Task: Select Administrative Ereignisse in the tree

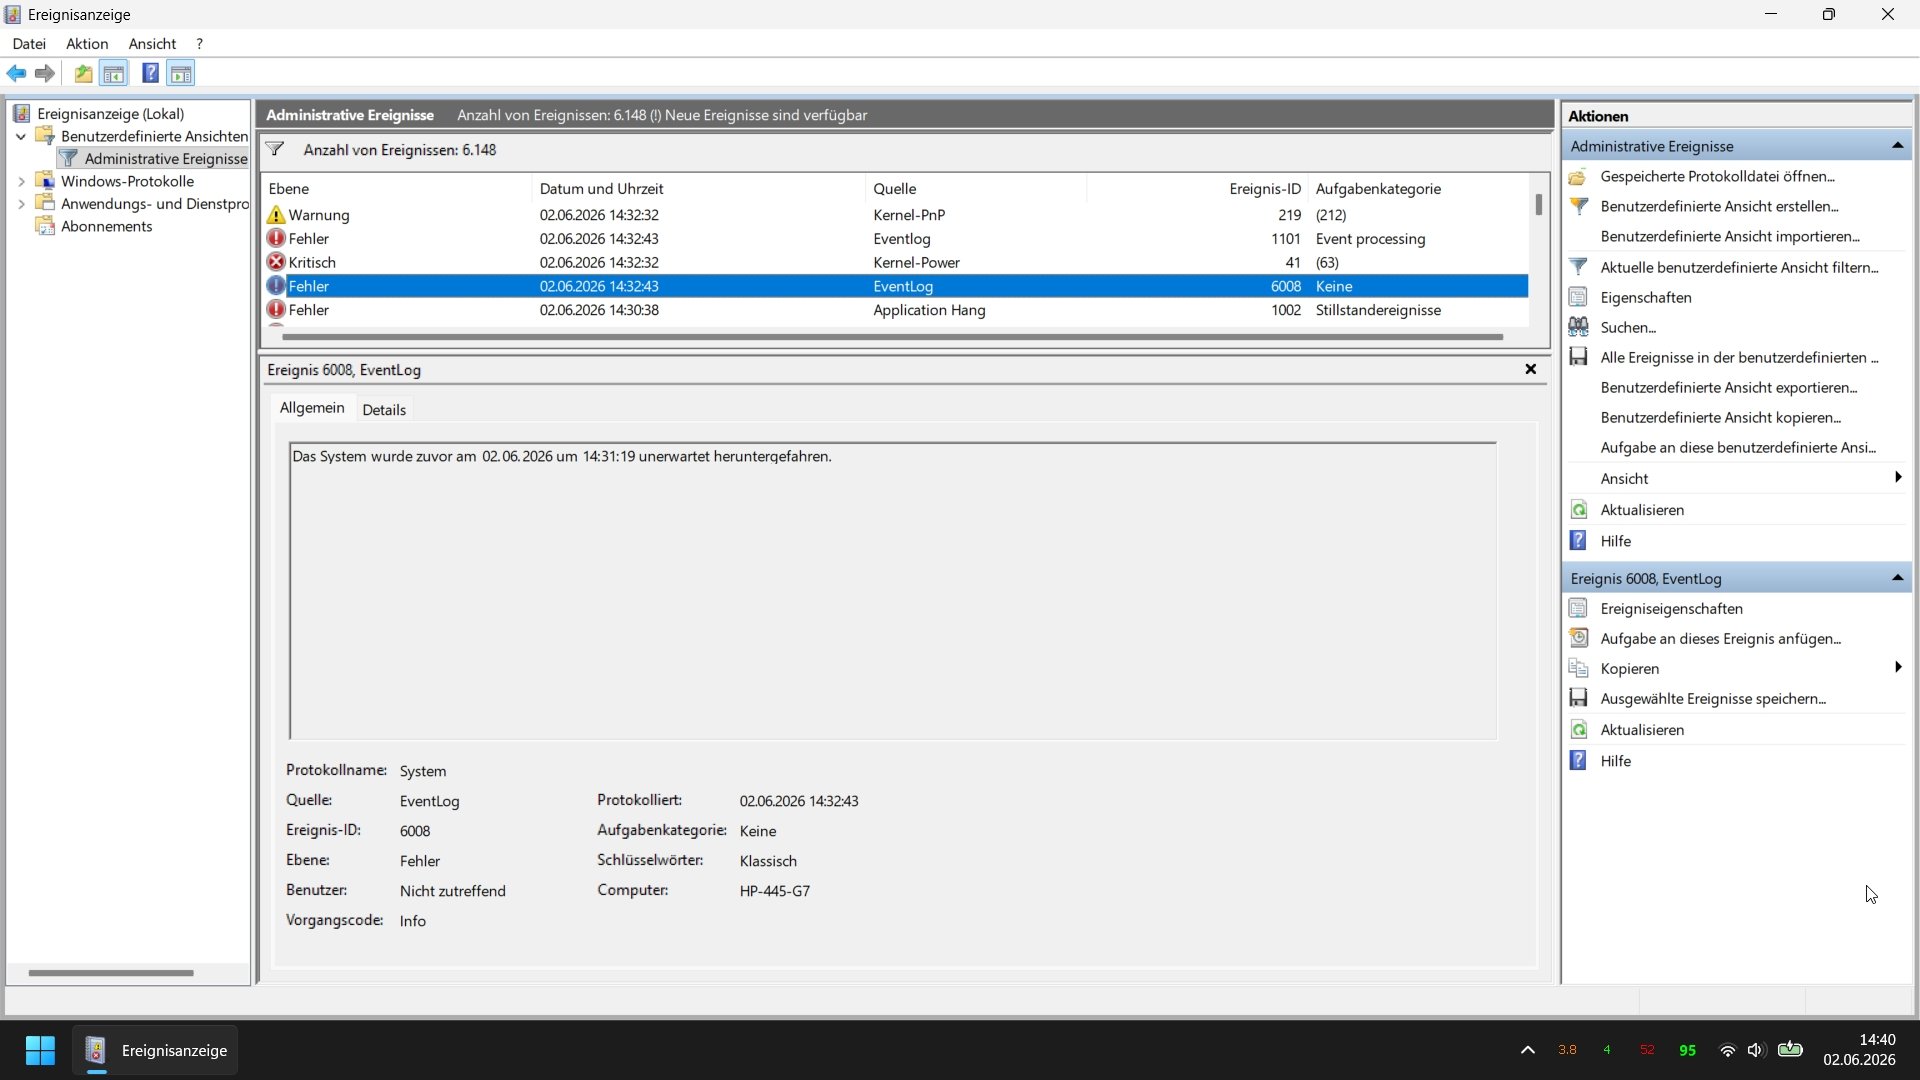Action: 166,159
